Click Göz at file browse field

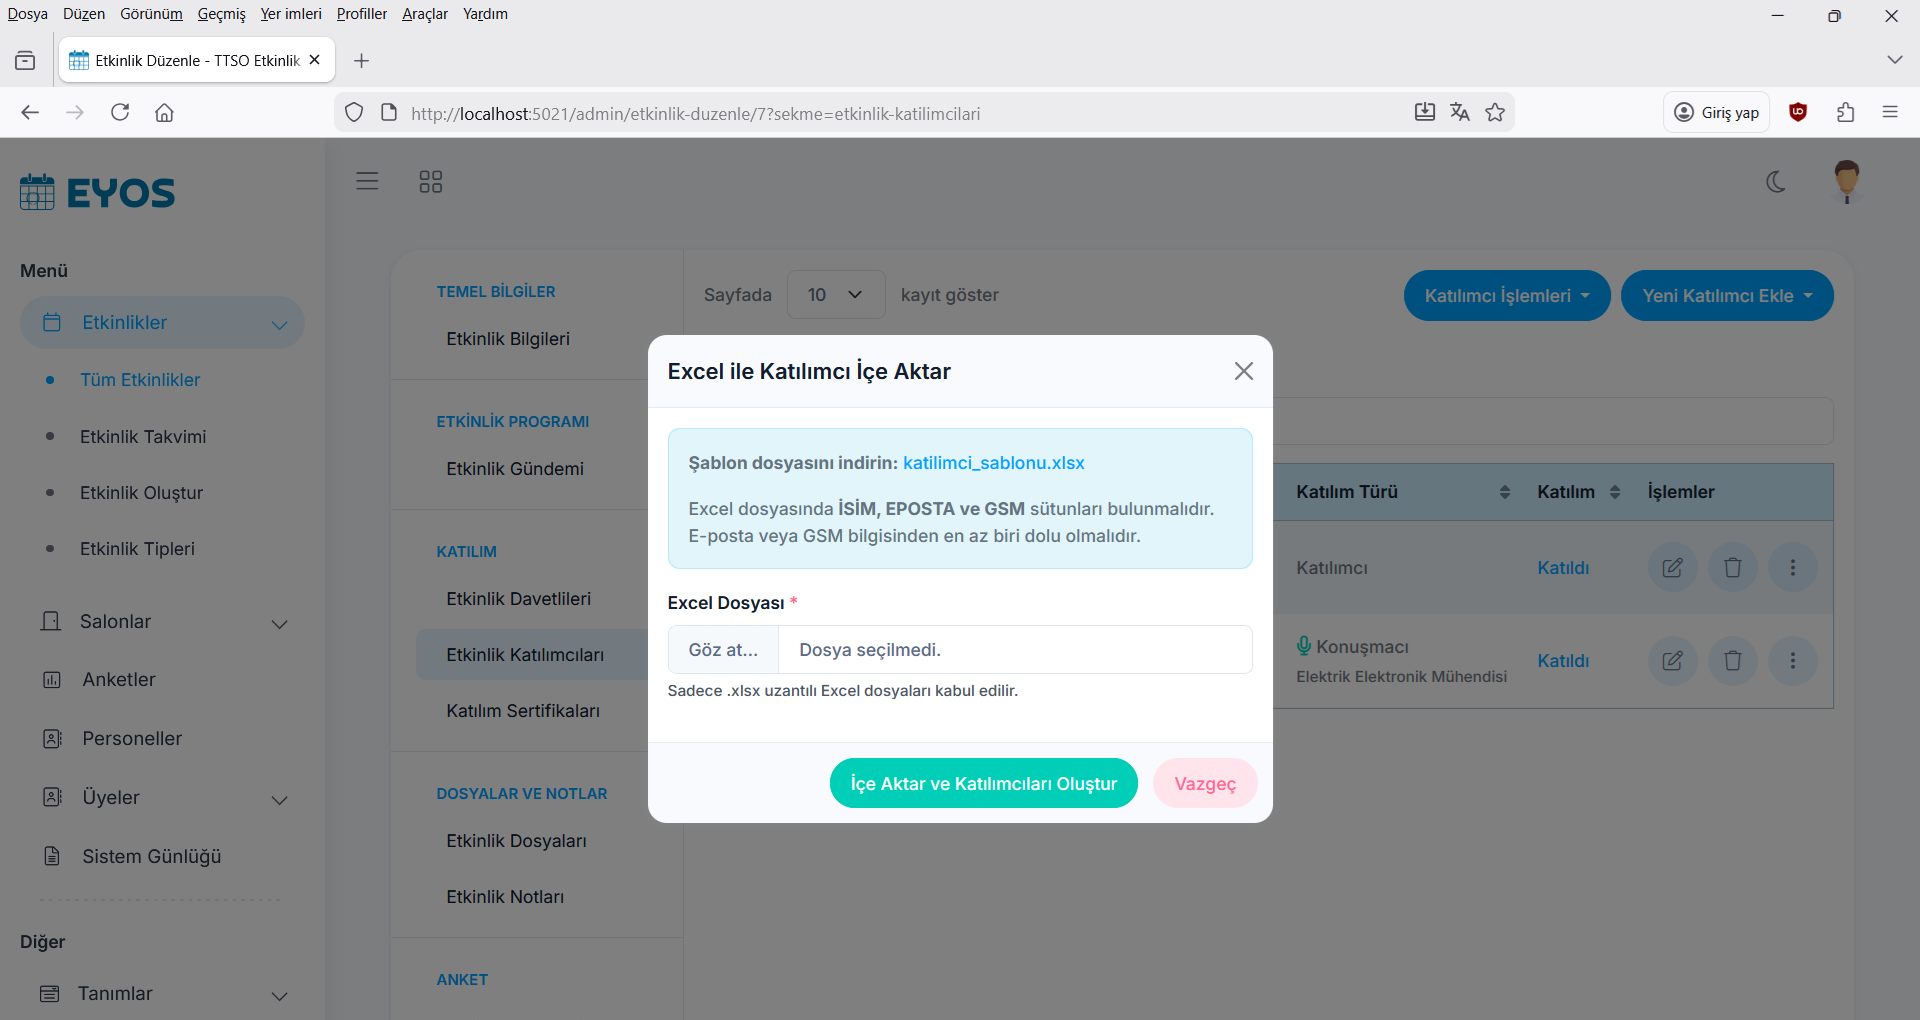[723, 650]
